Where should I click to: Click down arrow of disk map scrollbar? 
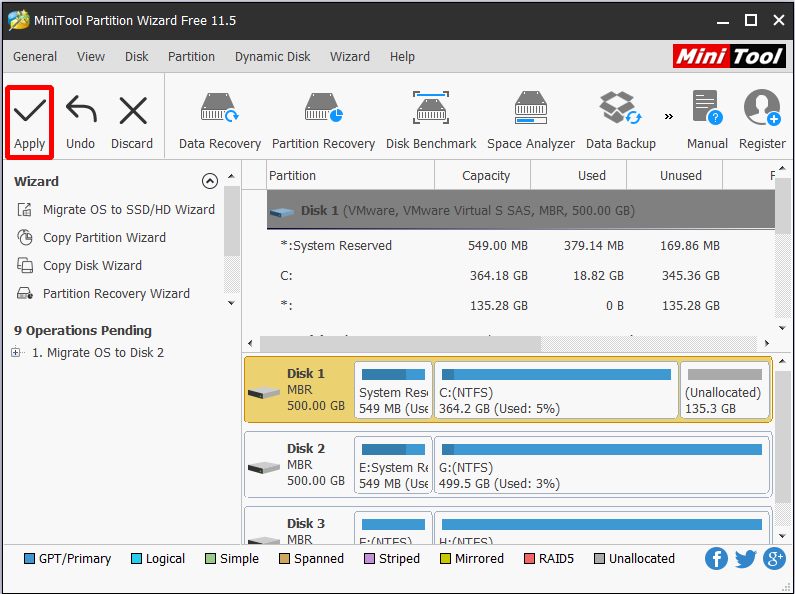tap(782, 536)
